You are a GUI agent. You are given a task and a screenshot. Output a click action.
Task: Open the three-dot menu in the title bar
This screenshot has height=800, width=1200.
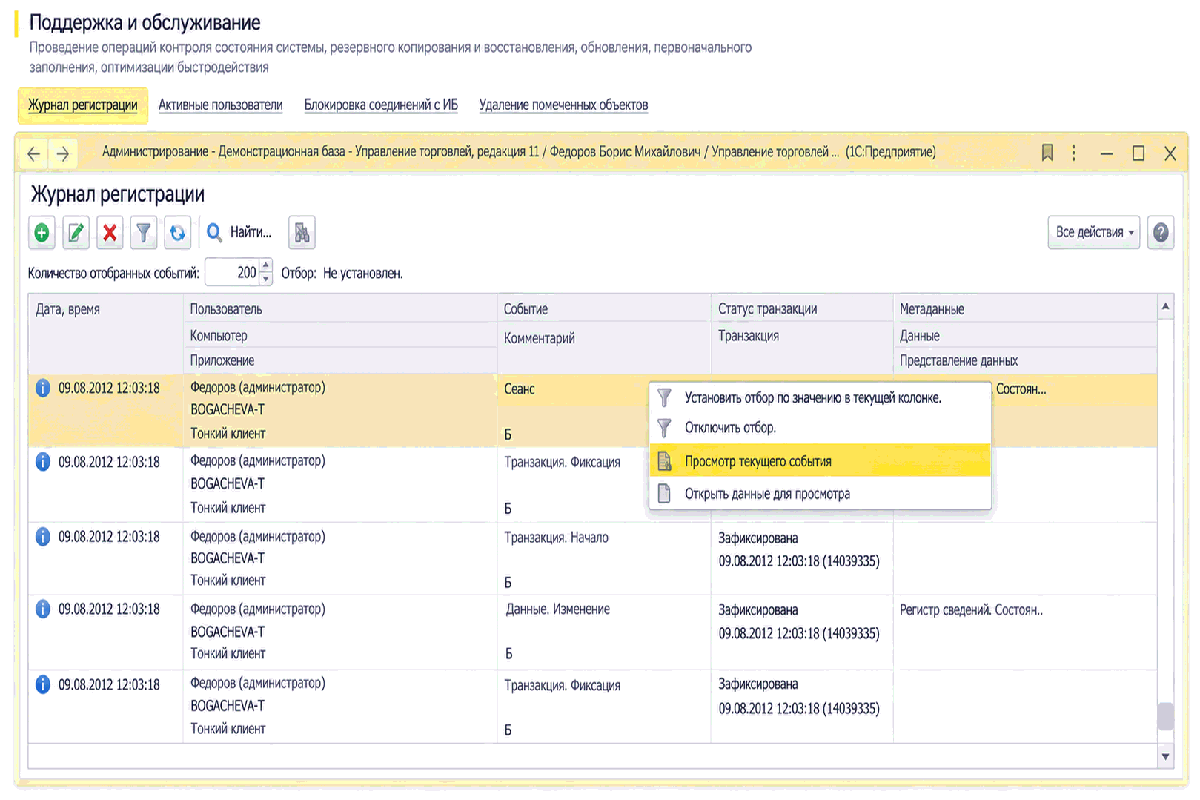1074,153
